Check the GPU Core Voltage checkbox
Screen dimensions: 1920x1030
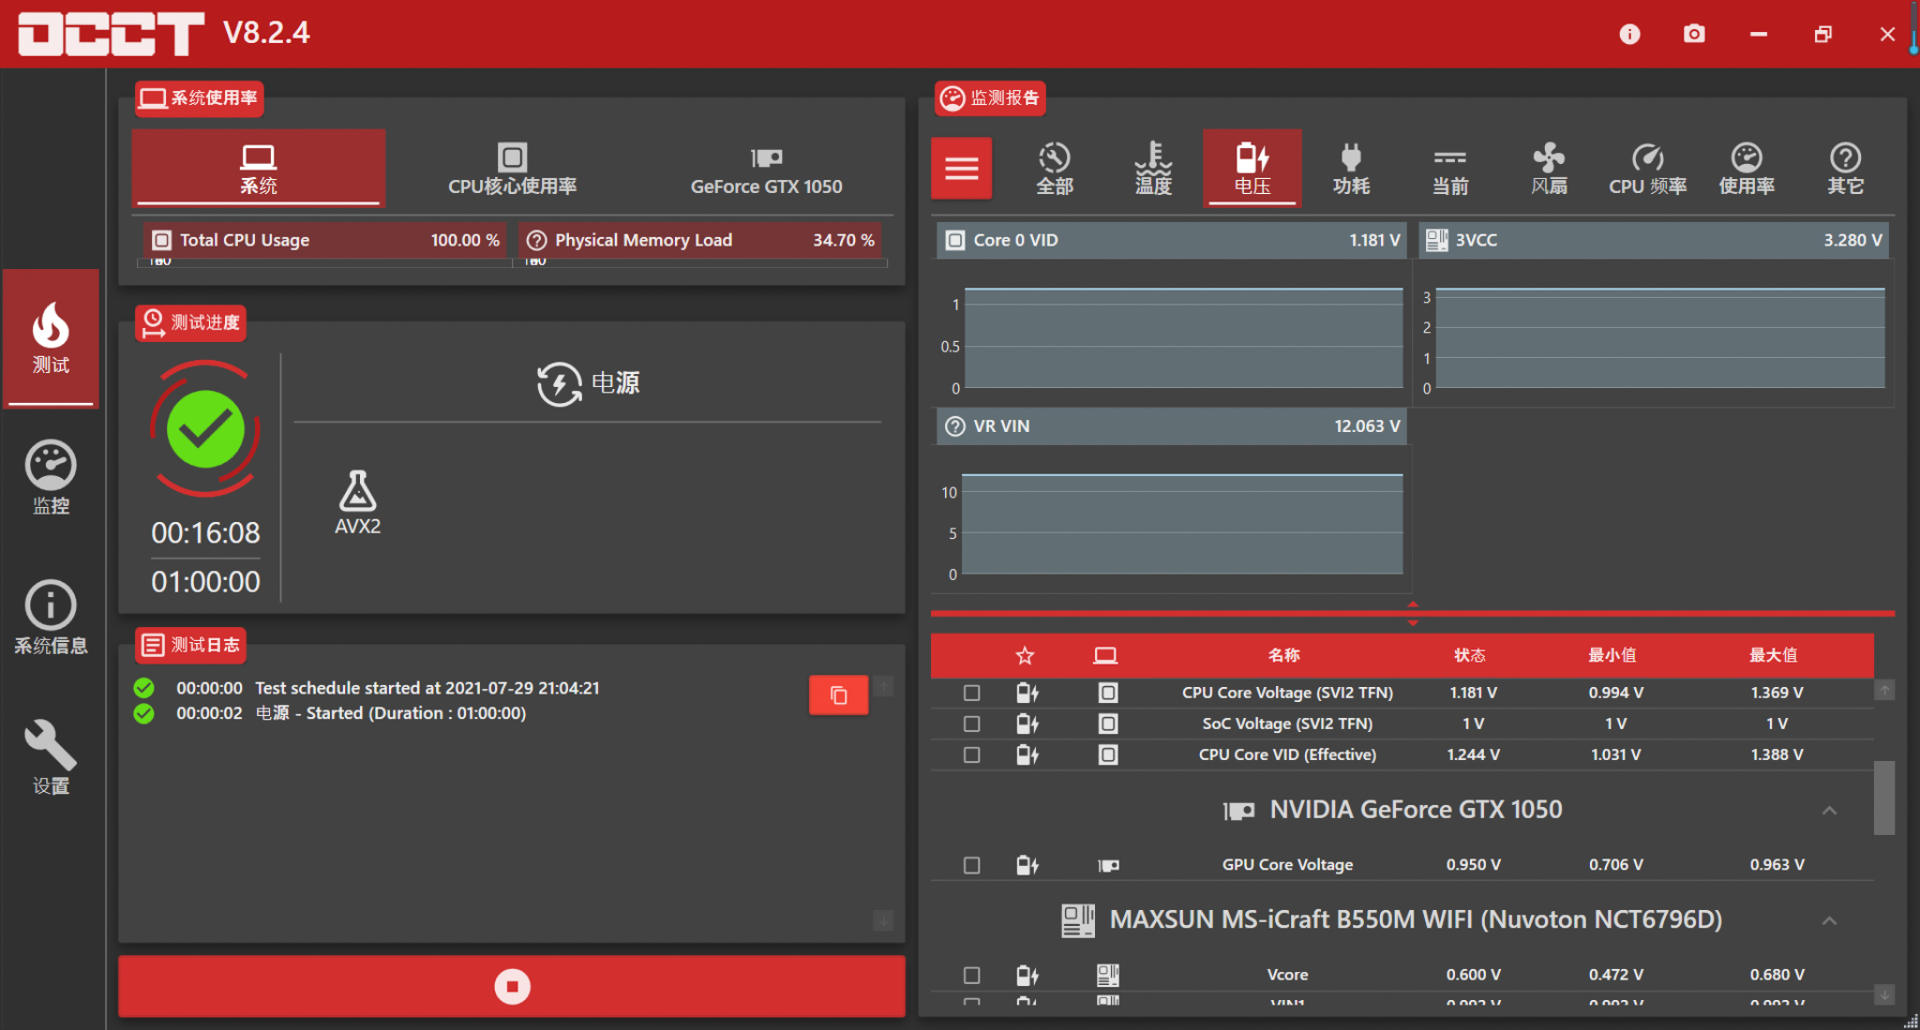972,865
